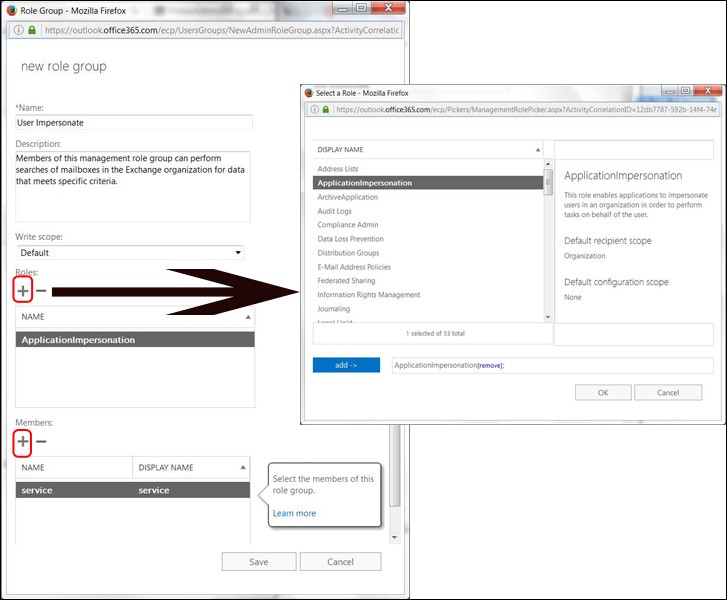Viewport: 727px width, 600px height.
Task: Click the site info icon in Select a Role window
Action: click(x=314, y=109)
